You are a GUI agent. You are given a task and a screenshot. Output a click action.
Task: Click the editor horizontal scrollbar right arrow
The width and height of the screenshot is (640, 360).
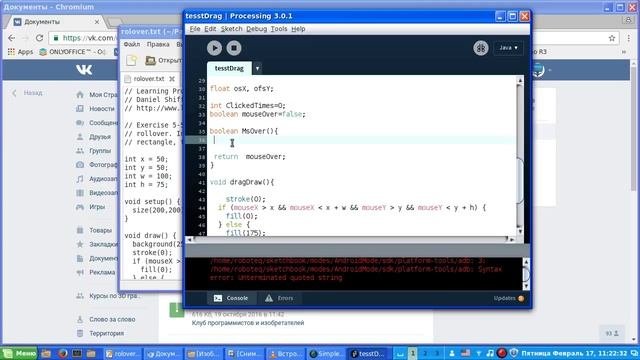pos(512,239)
